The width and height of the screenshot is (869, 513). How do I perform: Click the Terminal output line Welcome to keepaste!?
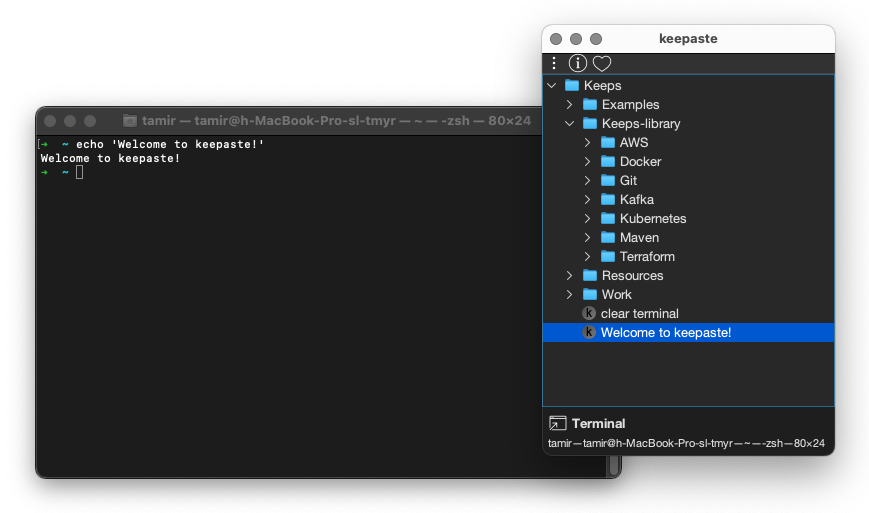110,158
